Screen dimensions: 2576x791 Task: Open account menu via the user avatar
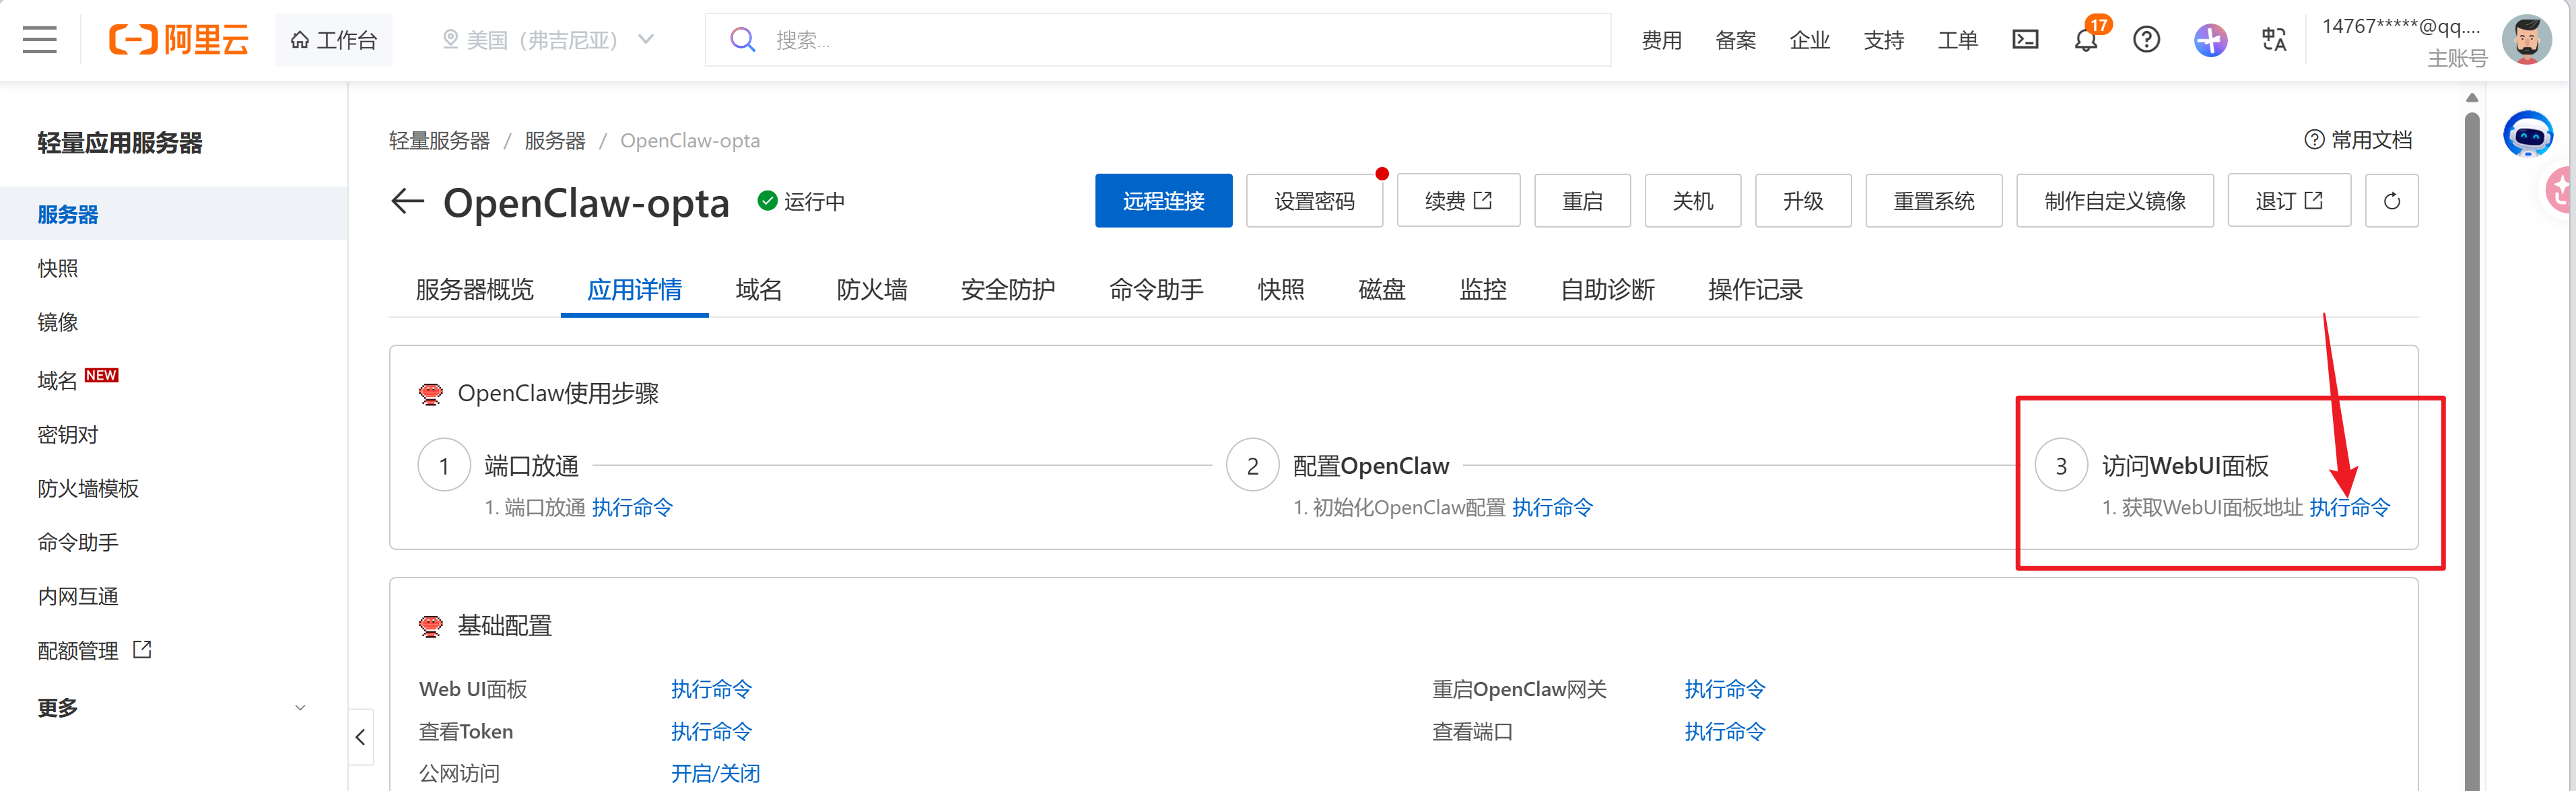point(2527,40)
